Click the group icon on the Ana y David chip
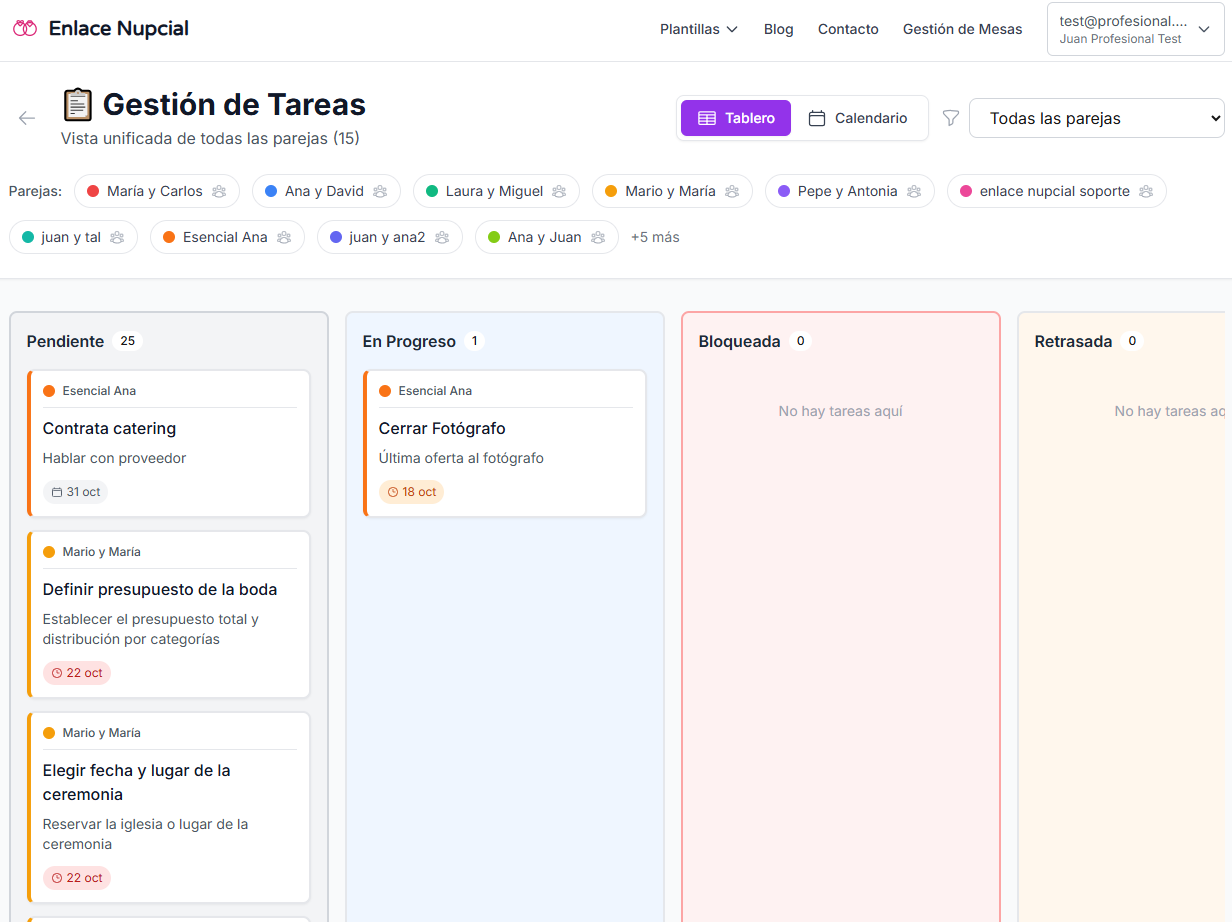 [378, 190]
